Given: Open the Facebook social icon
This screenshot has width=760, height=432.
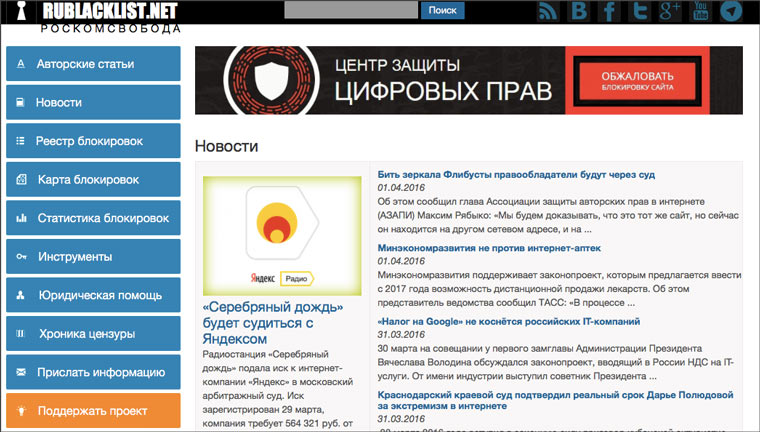Looking at the screenshot, I should coord(609,11).
